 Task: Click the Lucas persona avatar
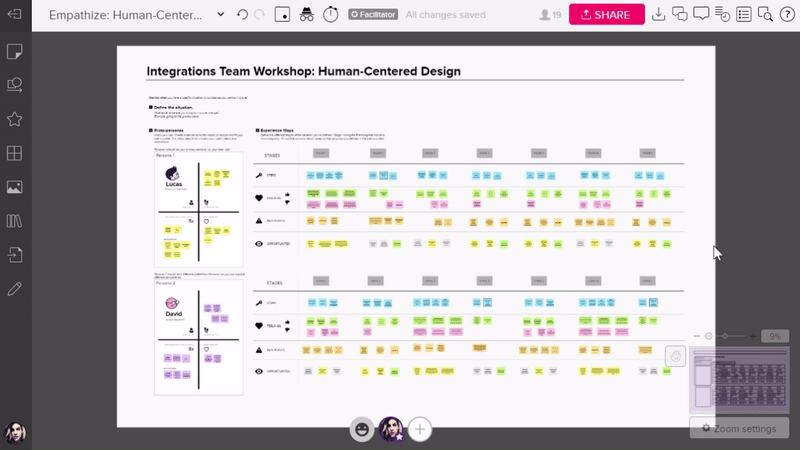[x=172, y=173]
